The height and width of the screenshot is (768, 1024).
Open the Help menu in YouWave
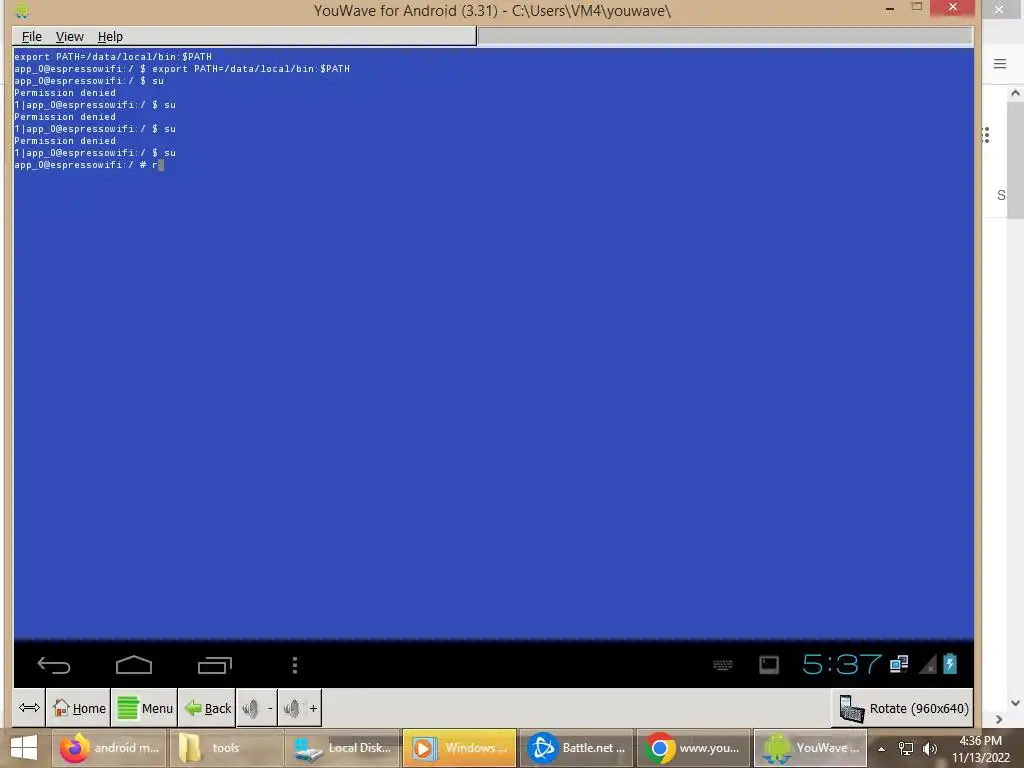coord(110,37)
